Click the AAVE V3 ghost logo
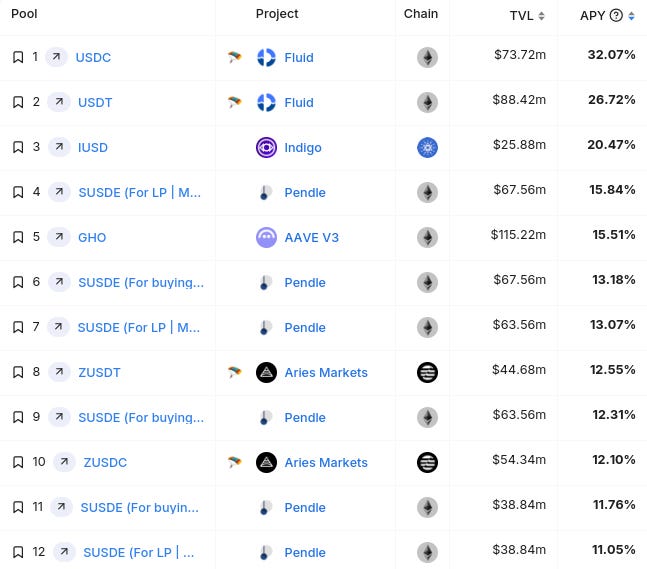Screen dimensions: 647x569 click(266, 237)
